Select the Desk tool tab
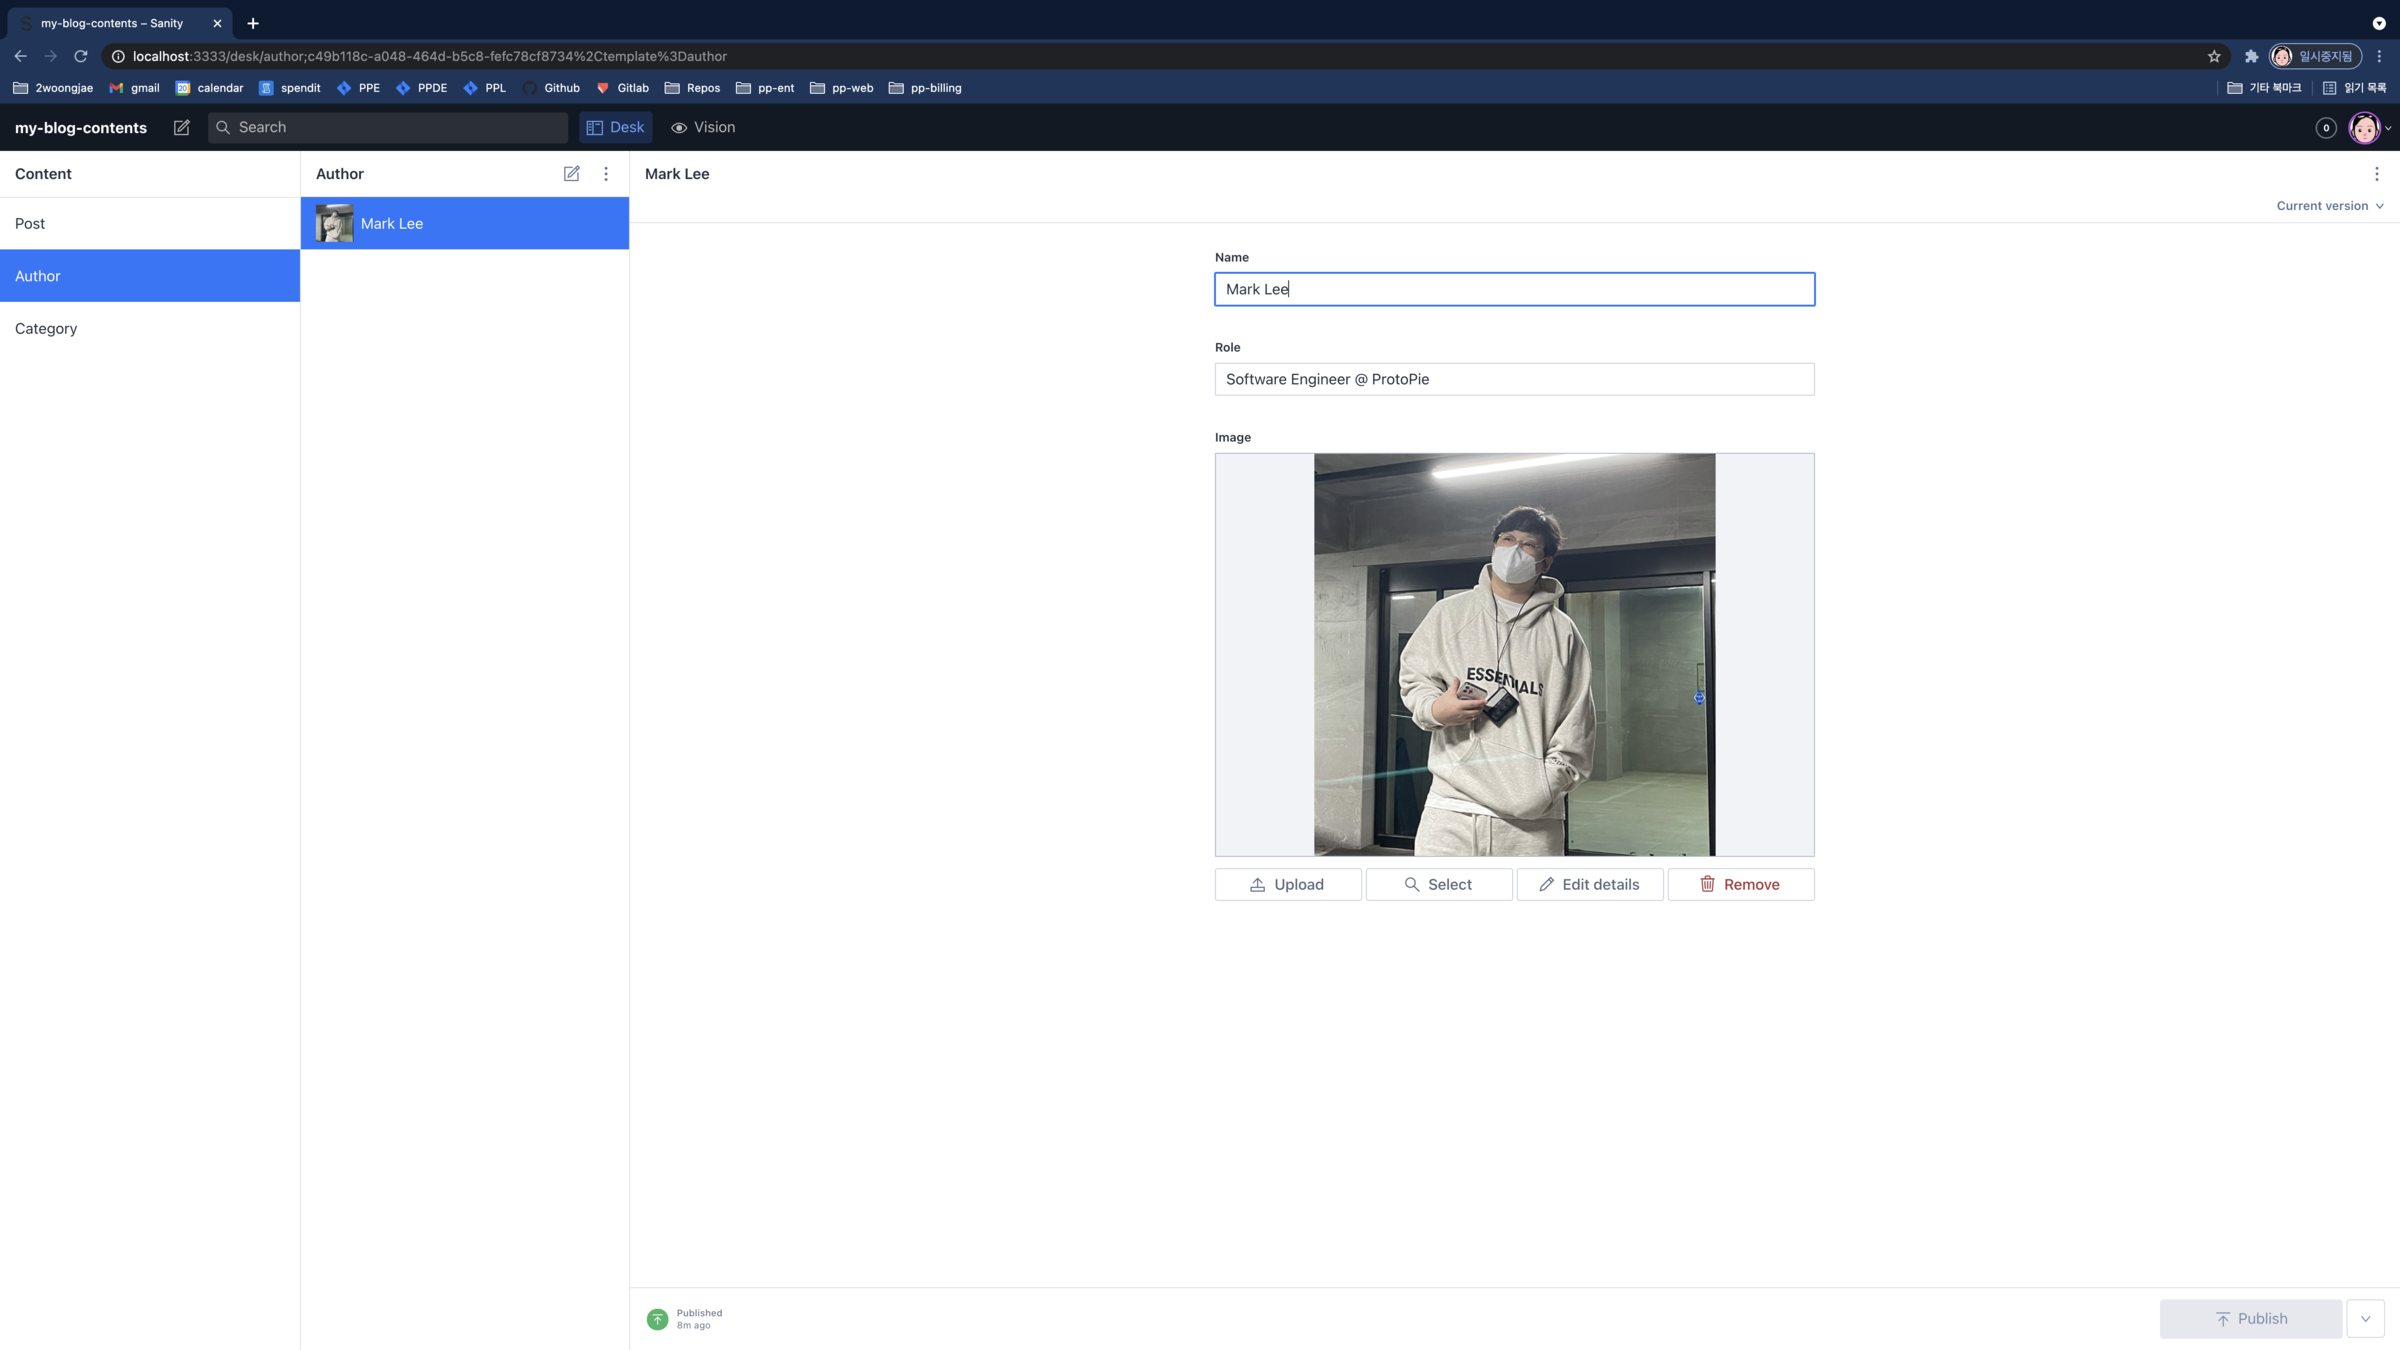Viewport: 2400px width, 1350px height. click(x=615, y=127)
